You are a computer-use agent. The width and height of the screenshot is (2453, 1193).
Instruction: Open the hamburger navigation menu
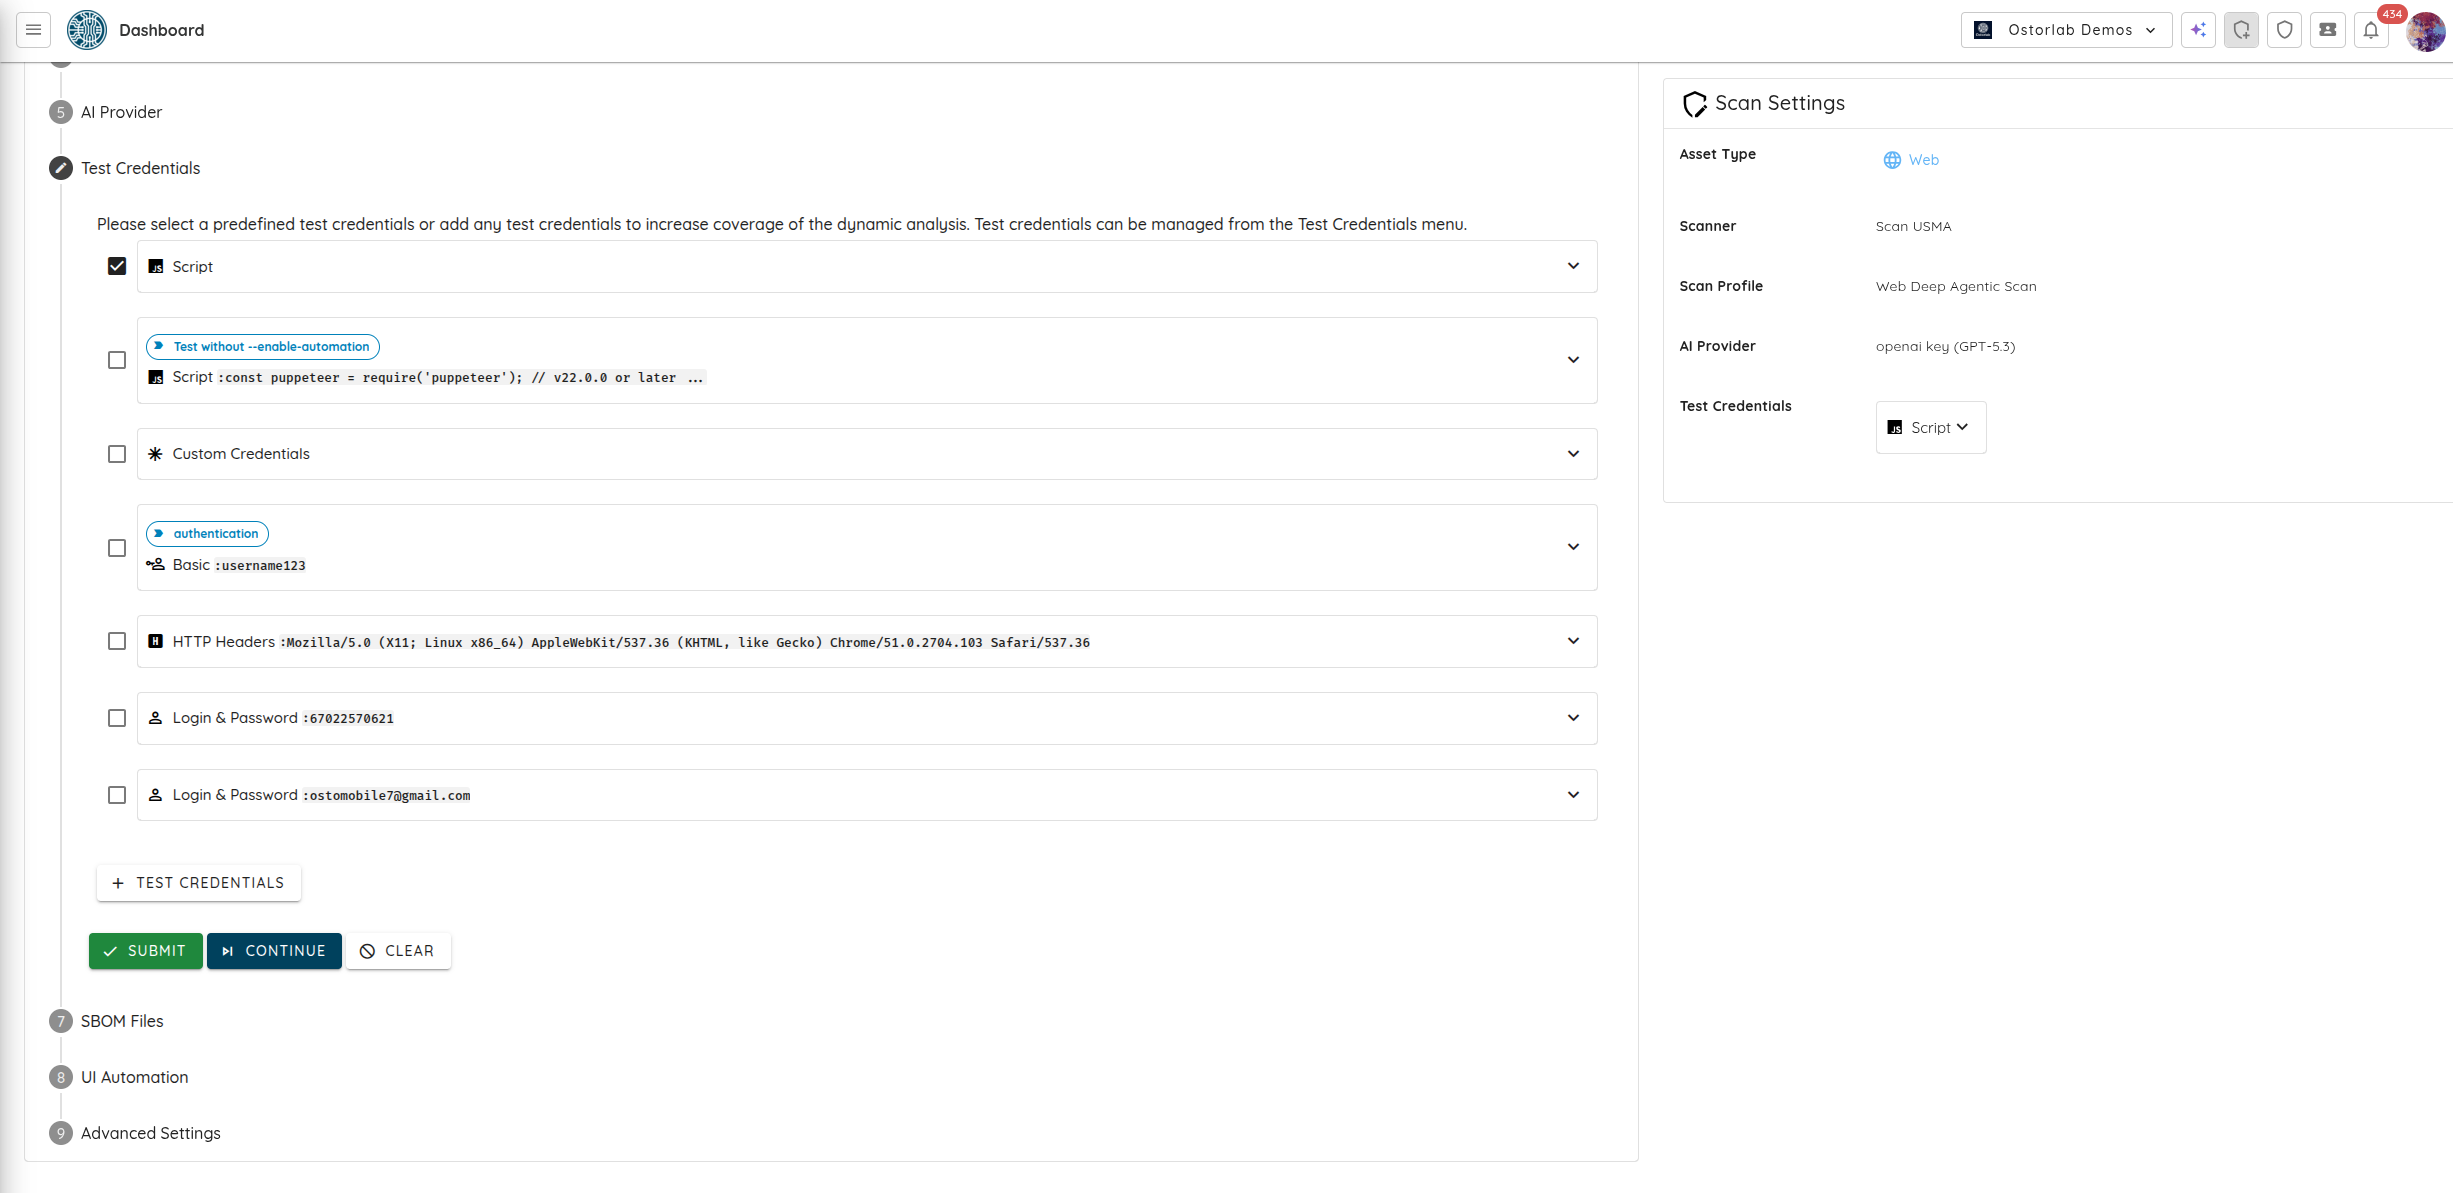click(x=33, y=30)
